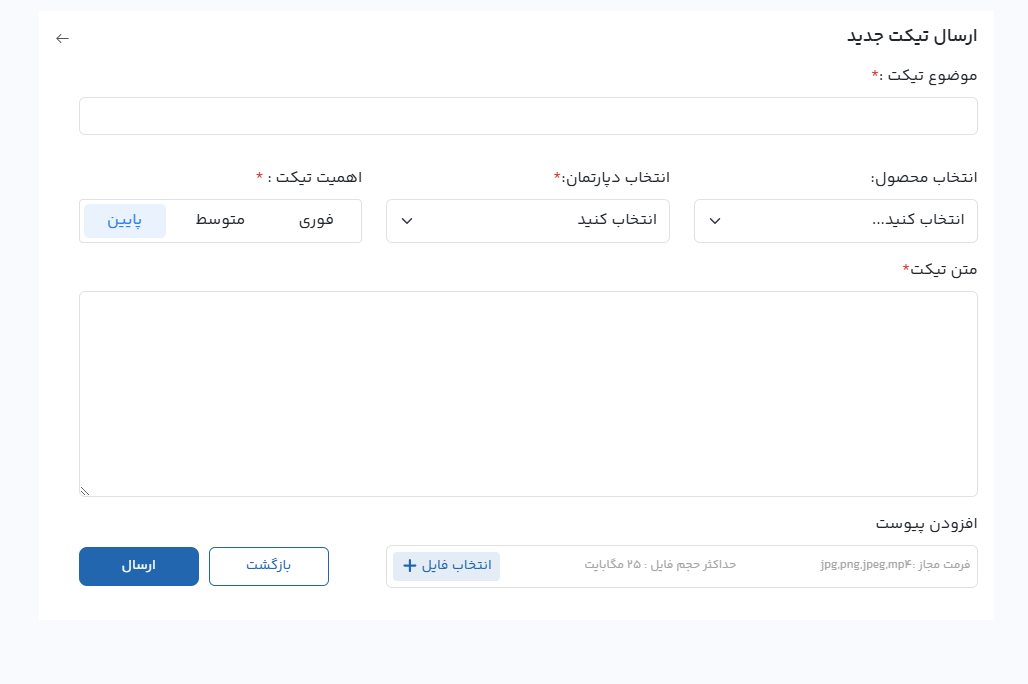Select فوری (urgent) priority
The height and width of the screenshot is (684, 1028).
(316, 220)
